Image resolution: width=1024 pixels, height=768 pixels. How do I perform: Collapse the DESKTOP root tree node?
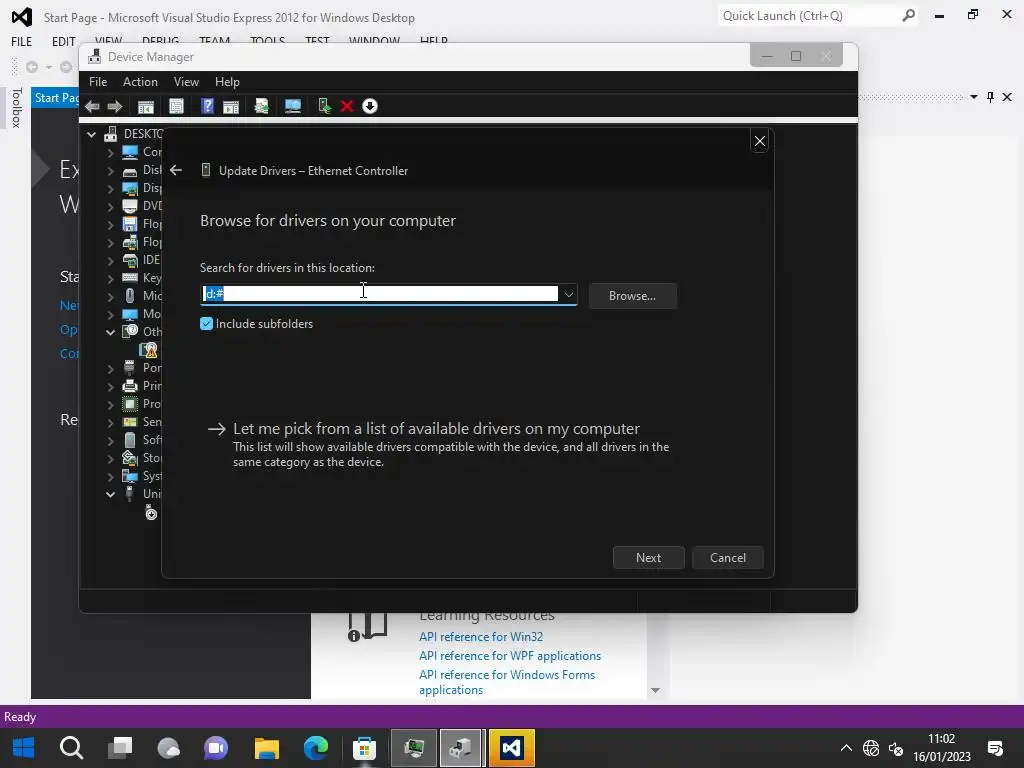point(91,135)
